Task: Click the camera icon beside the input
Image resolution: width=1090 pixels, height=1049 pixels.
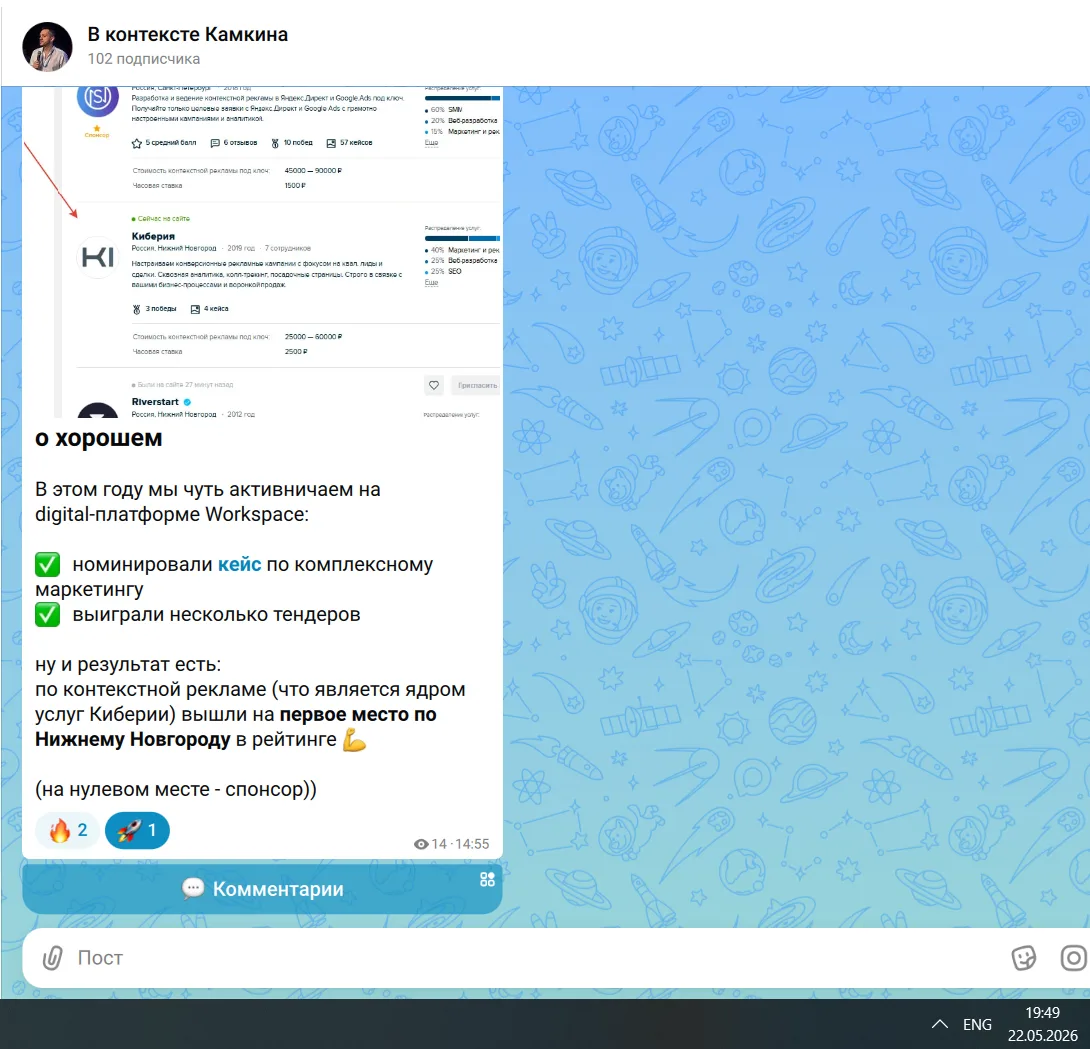Action: [1074, 958]
